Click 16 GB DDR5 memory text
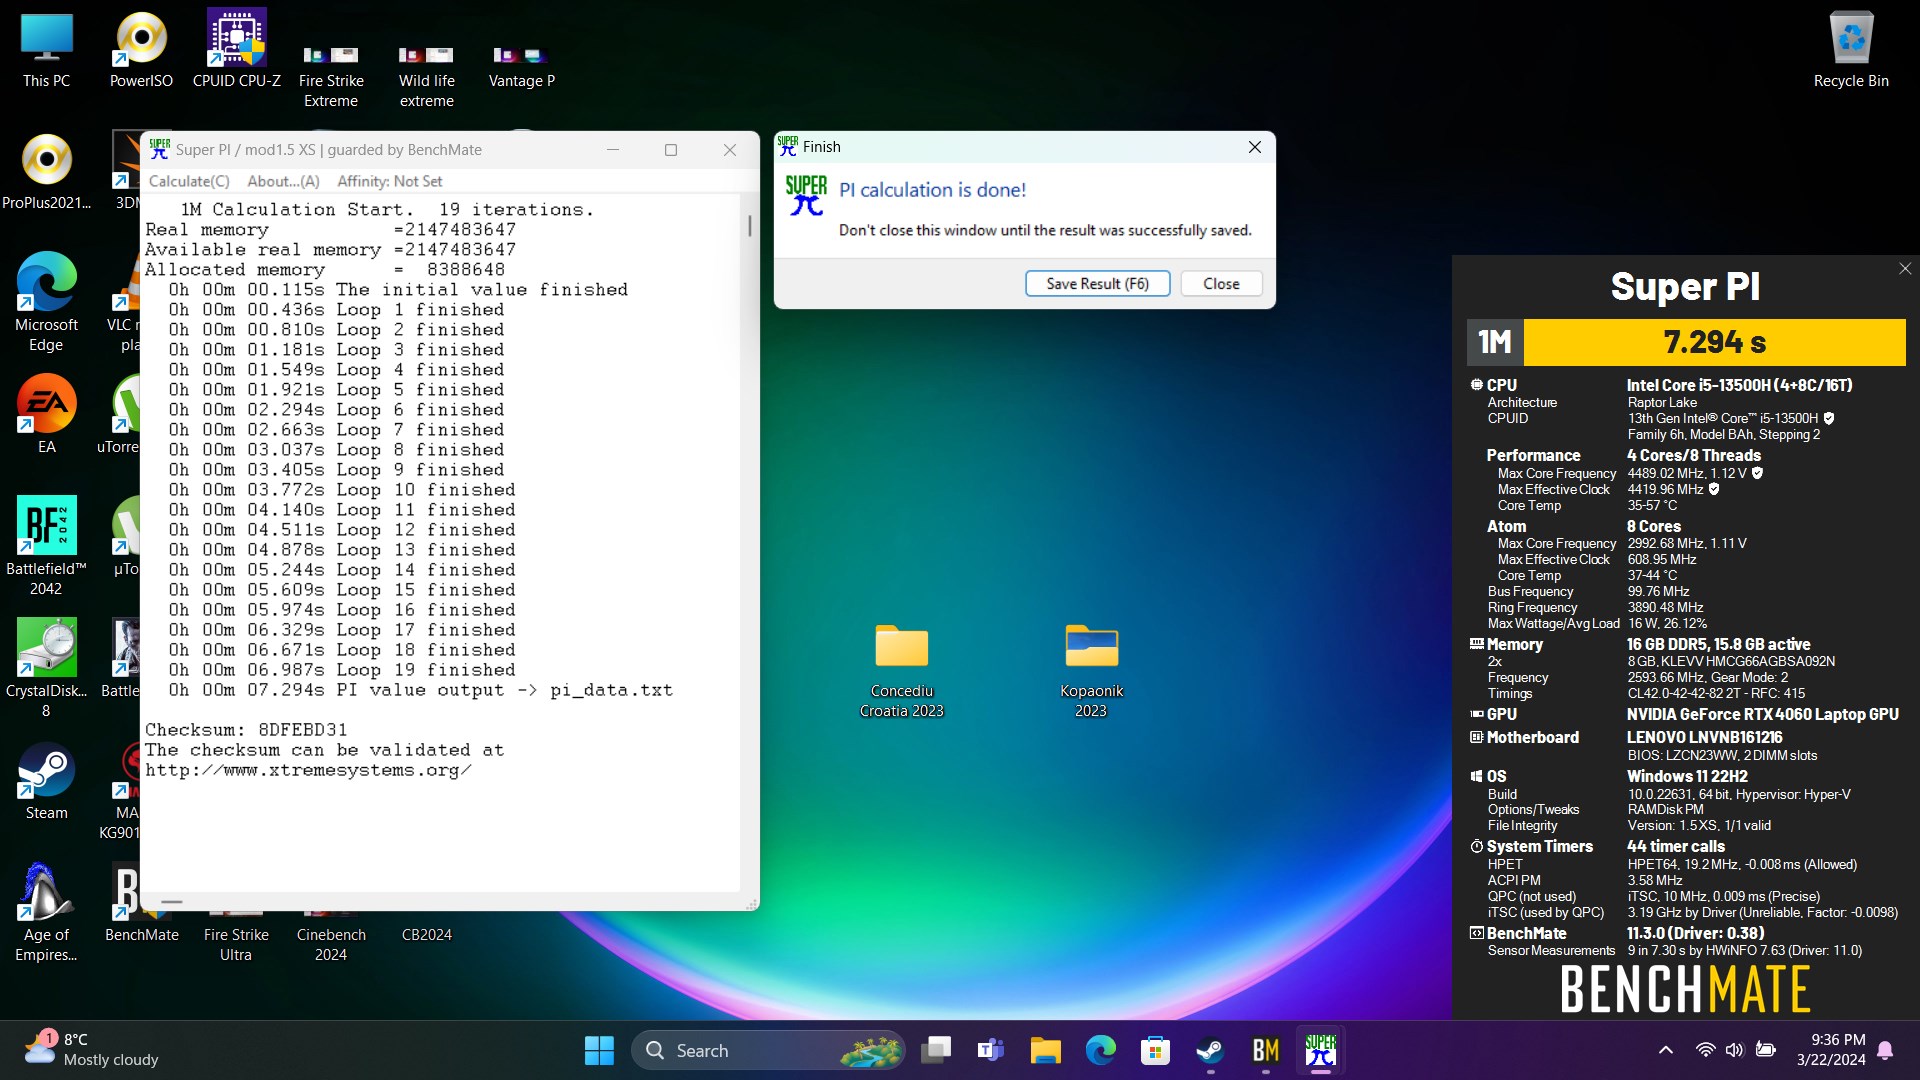1920x1080 pixels. tap(1718, 644)
